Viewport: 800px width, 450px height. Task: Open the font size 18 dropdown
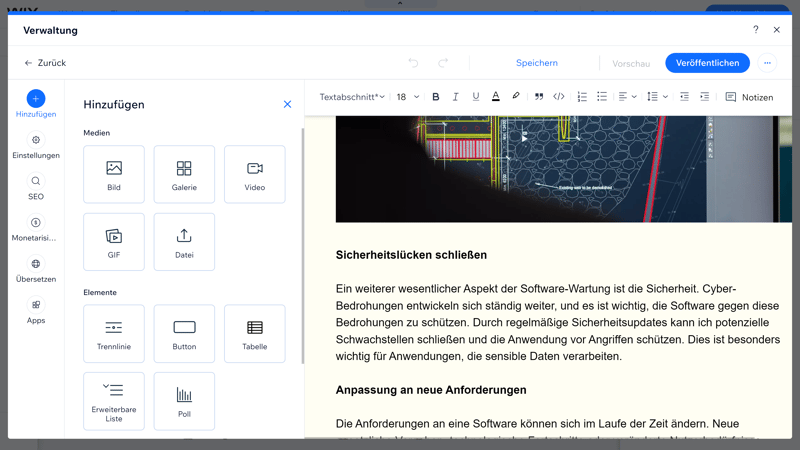click(x=408, y=97)
